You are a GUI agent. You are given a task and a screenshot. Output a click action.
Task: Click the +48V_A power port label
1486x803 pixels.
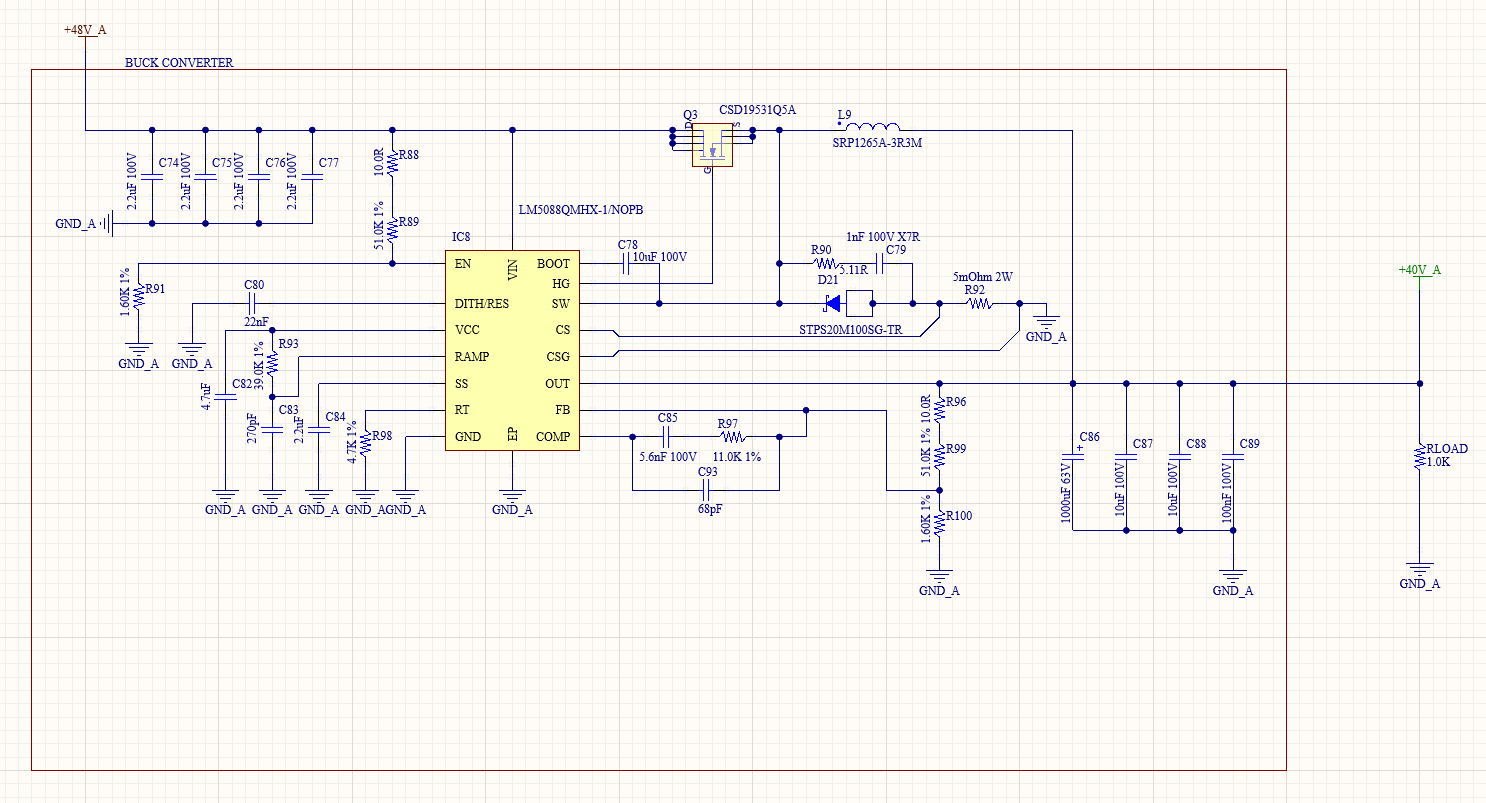click(x=85, y=30)
